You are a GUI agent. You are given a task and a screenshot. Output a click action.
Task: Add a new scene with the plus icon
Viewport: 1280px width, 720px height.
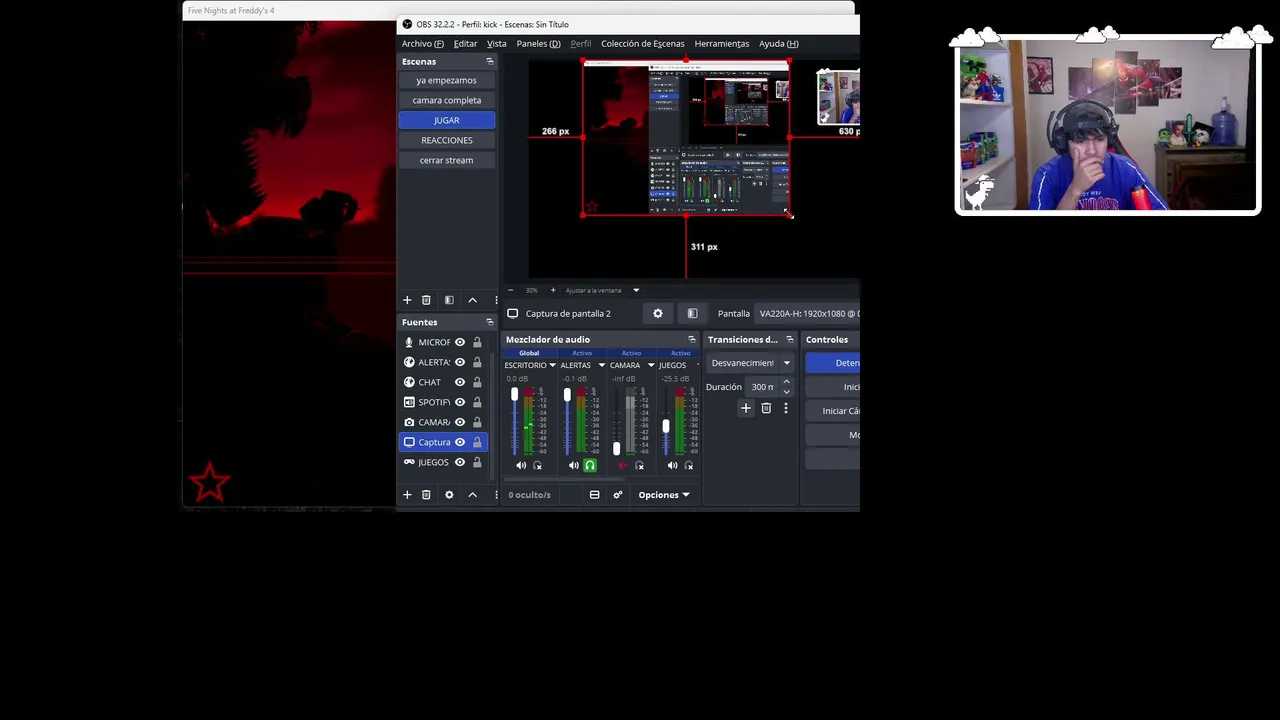(x=407, y=300)
